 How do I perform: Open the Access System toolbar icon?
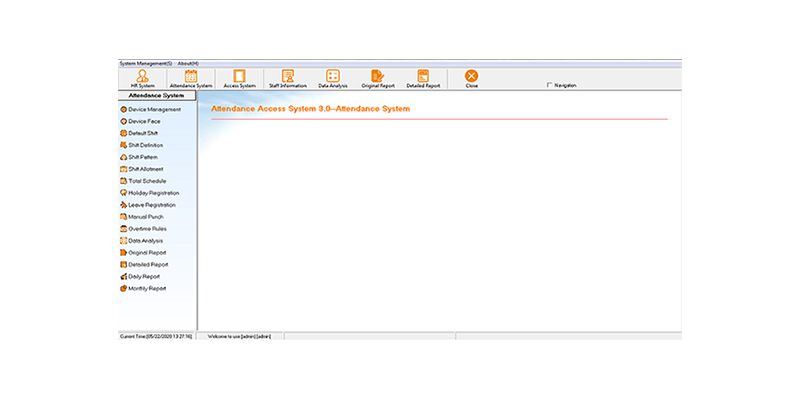tap(239, 79)
